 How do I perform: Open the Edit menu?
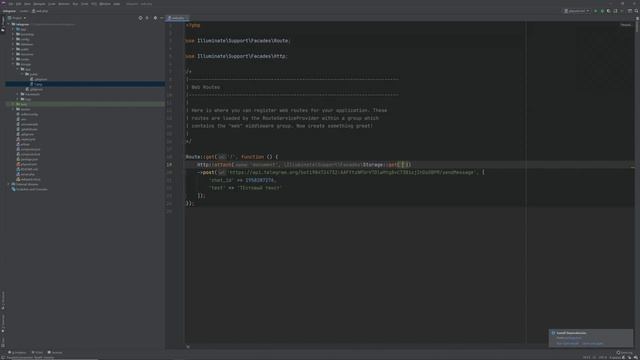pos(18,4)
